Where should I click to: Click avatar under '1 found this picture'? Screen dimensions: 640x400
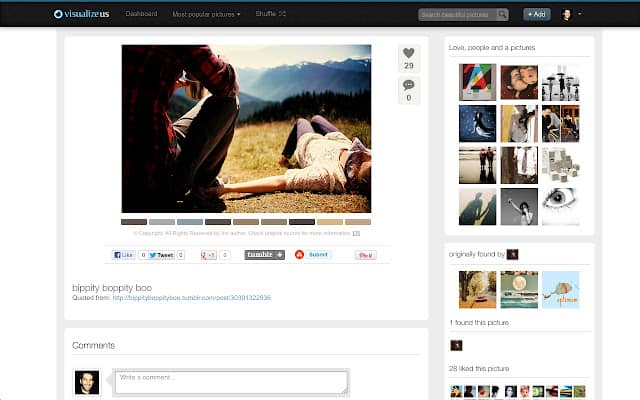tap(456, 346)
